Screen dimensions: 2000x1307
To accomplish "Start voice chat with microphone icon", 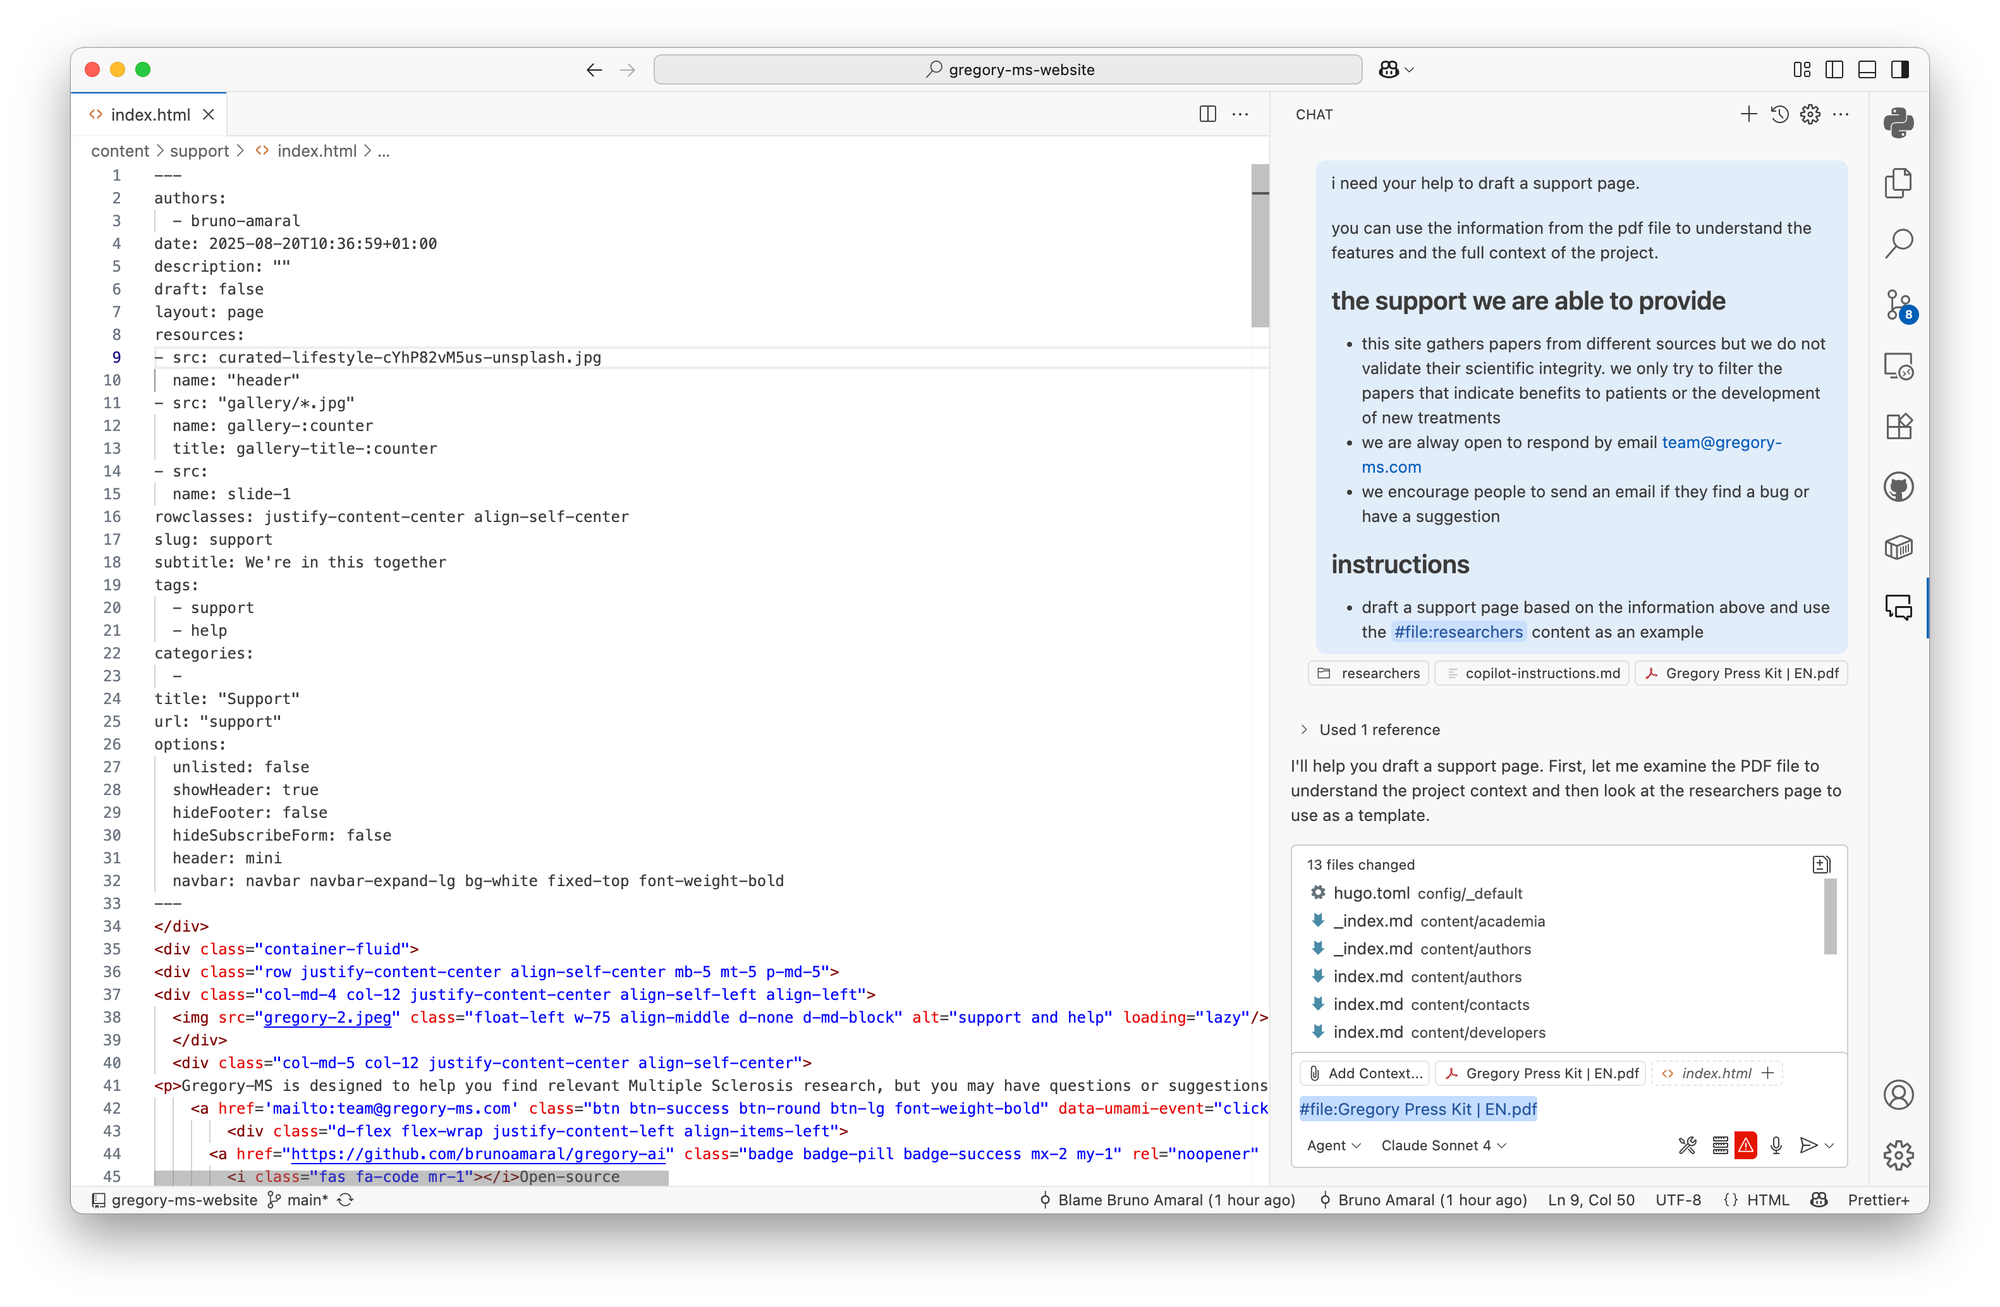I will 1776,1146.
